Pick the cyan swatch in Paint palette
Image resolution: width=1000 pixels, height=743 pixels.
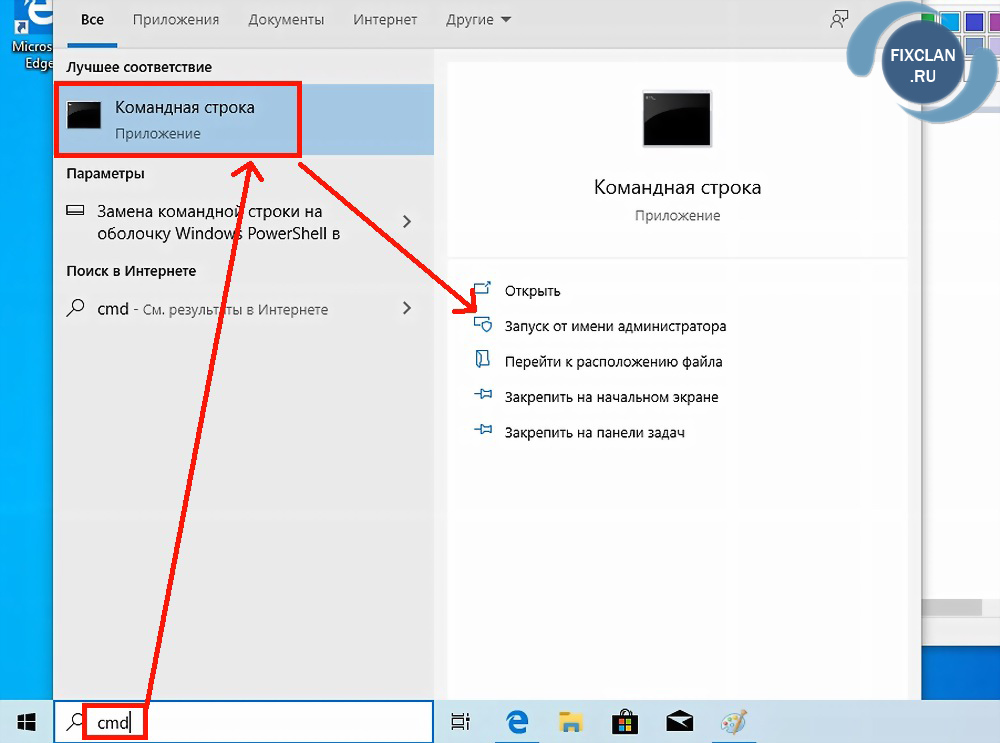(949, 21)
